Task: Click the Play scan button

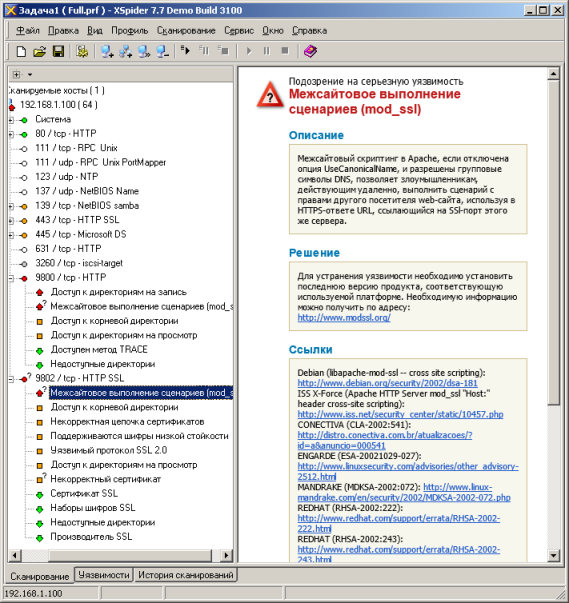Action: 249,51
